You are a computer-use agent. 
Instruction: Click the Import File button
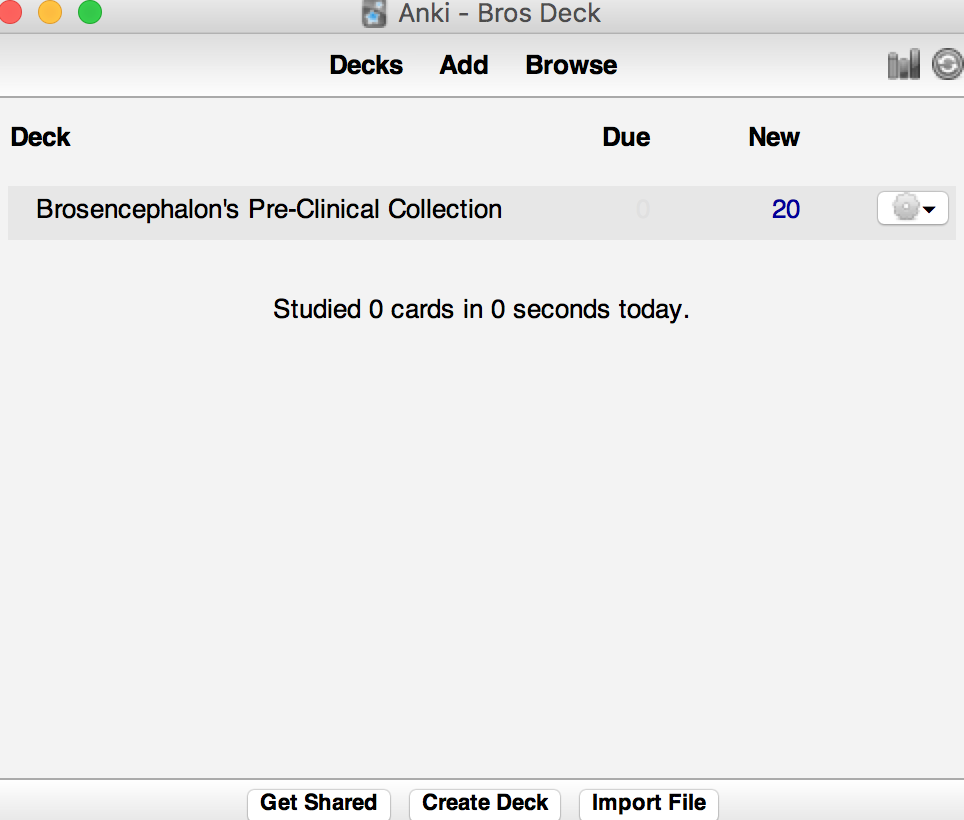(649, 803)
